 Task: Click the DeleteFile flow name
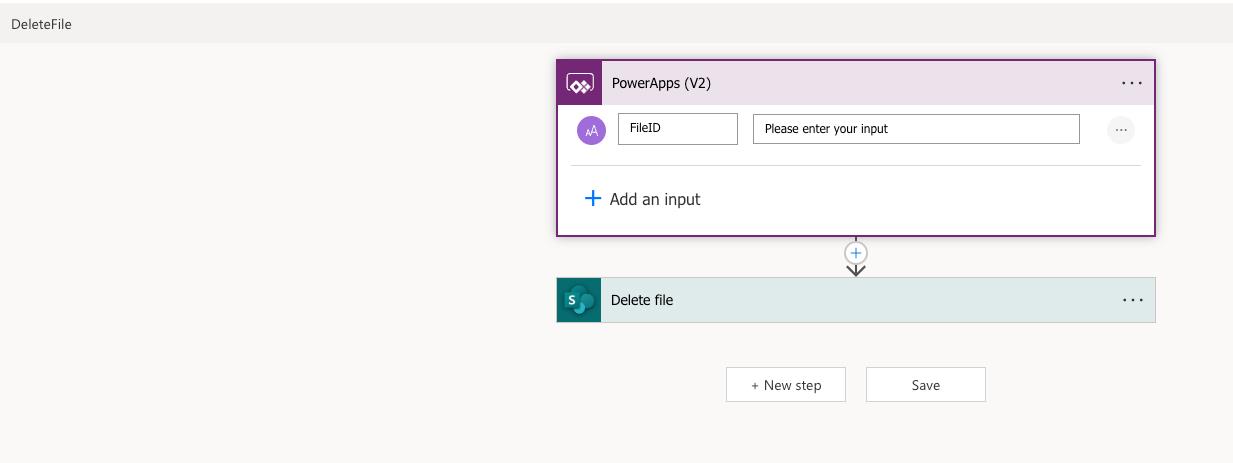coord(41,24)
